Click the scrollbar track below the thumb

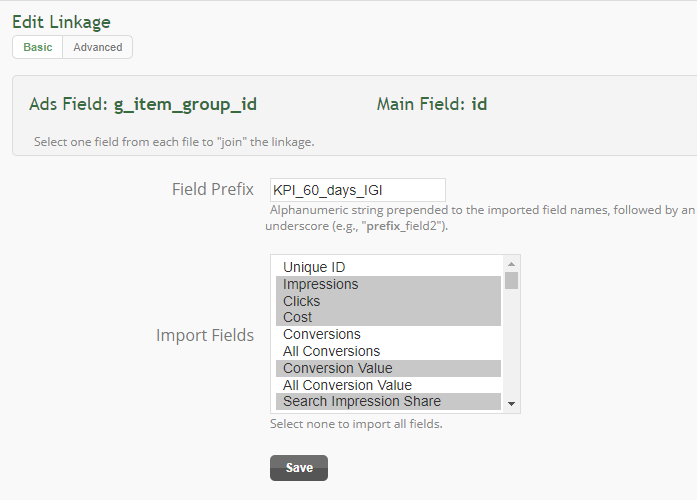pyautogui.click(x=511, y=342)
